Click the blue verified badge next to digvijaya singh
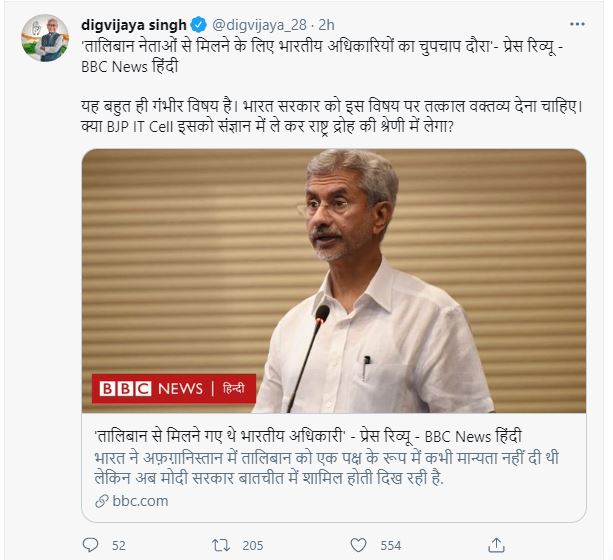The image size is (613, 560). (x=199, y=25)
